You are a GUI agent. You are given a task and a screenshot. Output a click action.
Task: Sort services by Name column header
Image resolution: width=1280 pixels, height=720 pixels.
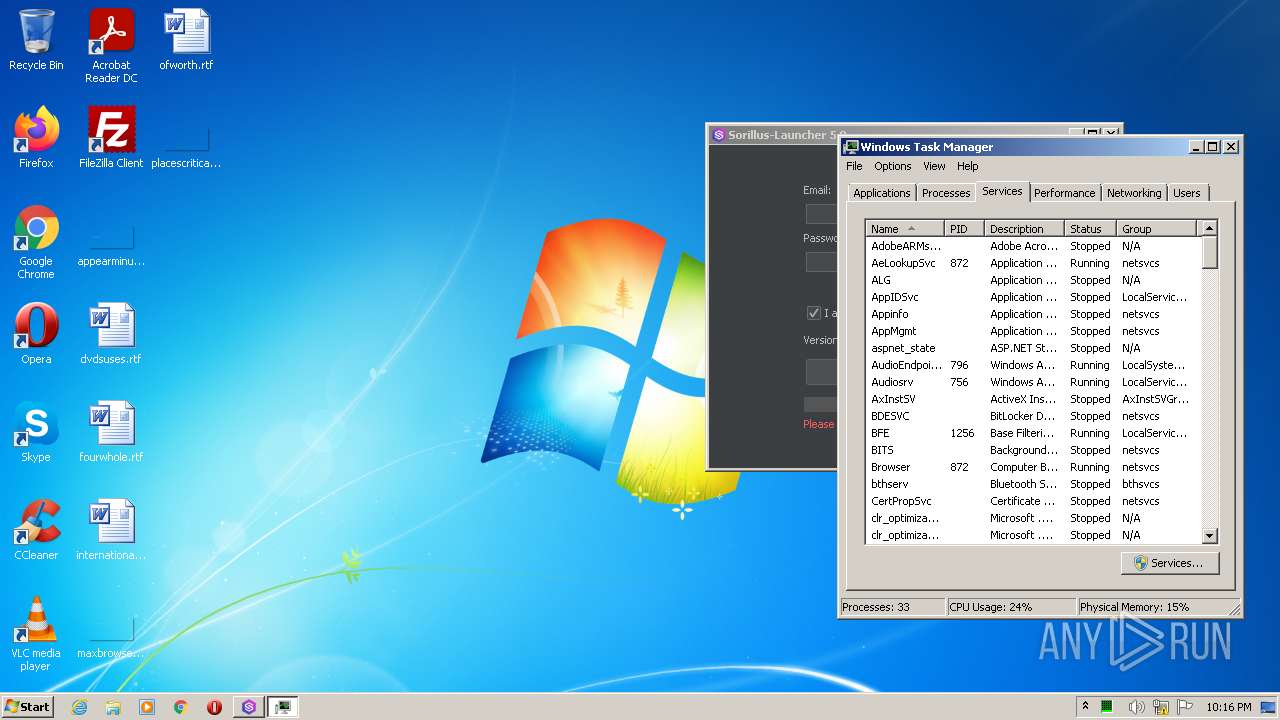pyautogui.click(x=905, y=229)
